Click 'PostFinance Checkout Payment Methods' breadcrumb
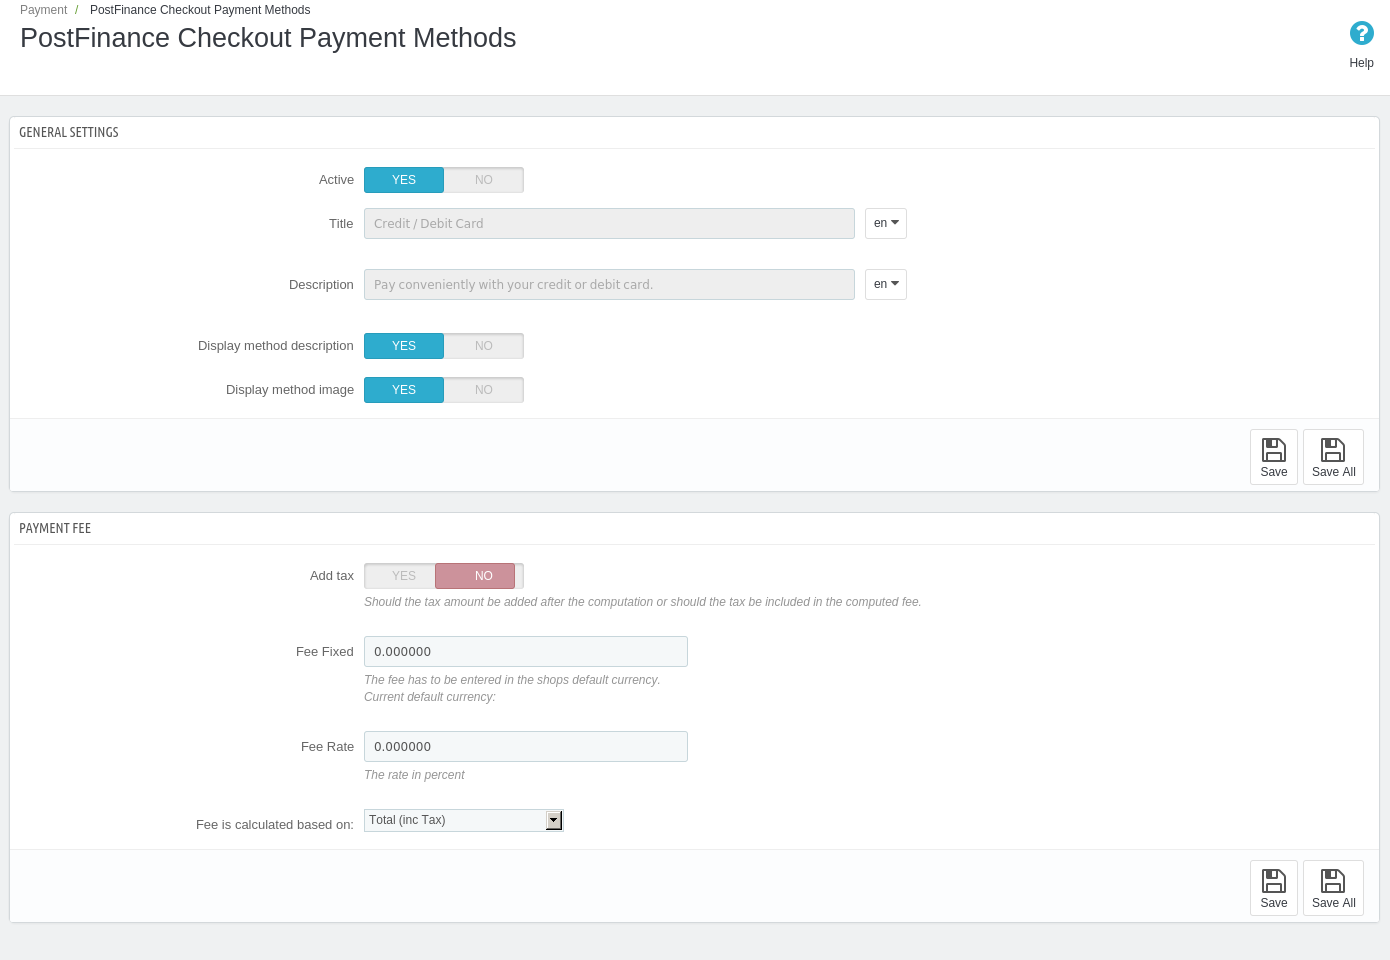1390x960 pixels. click(x=200, y=10)
